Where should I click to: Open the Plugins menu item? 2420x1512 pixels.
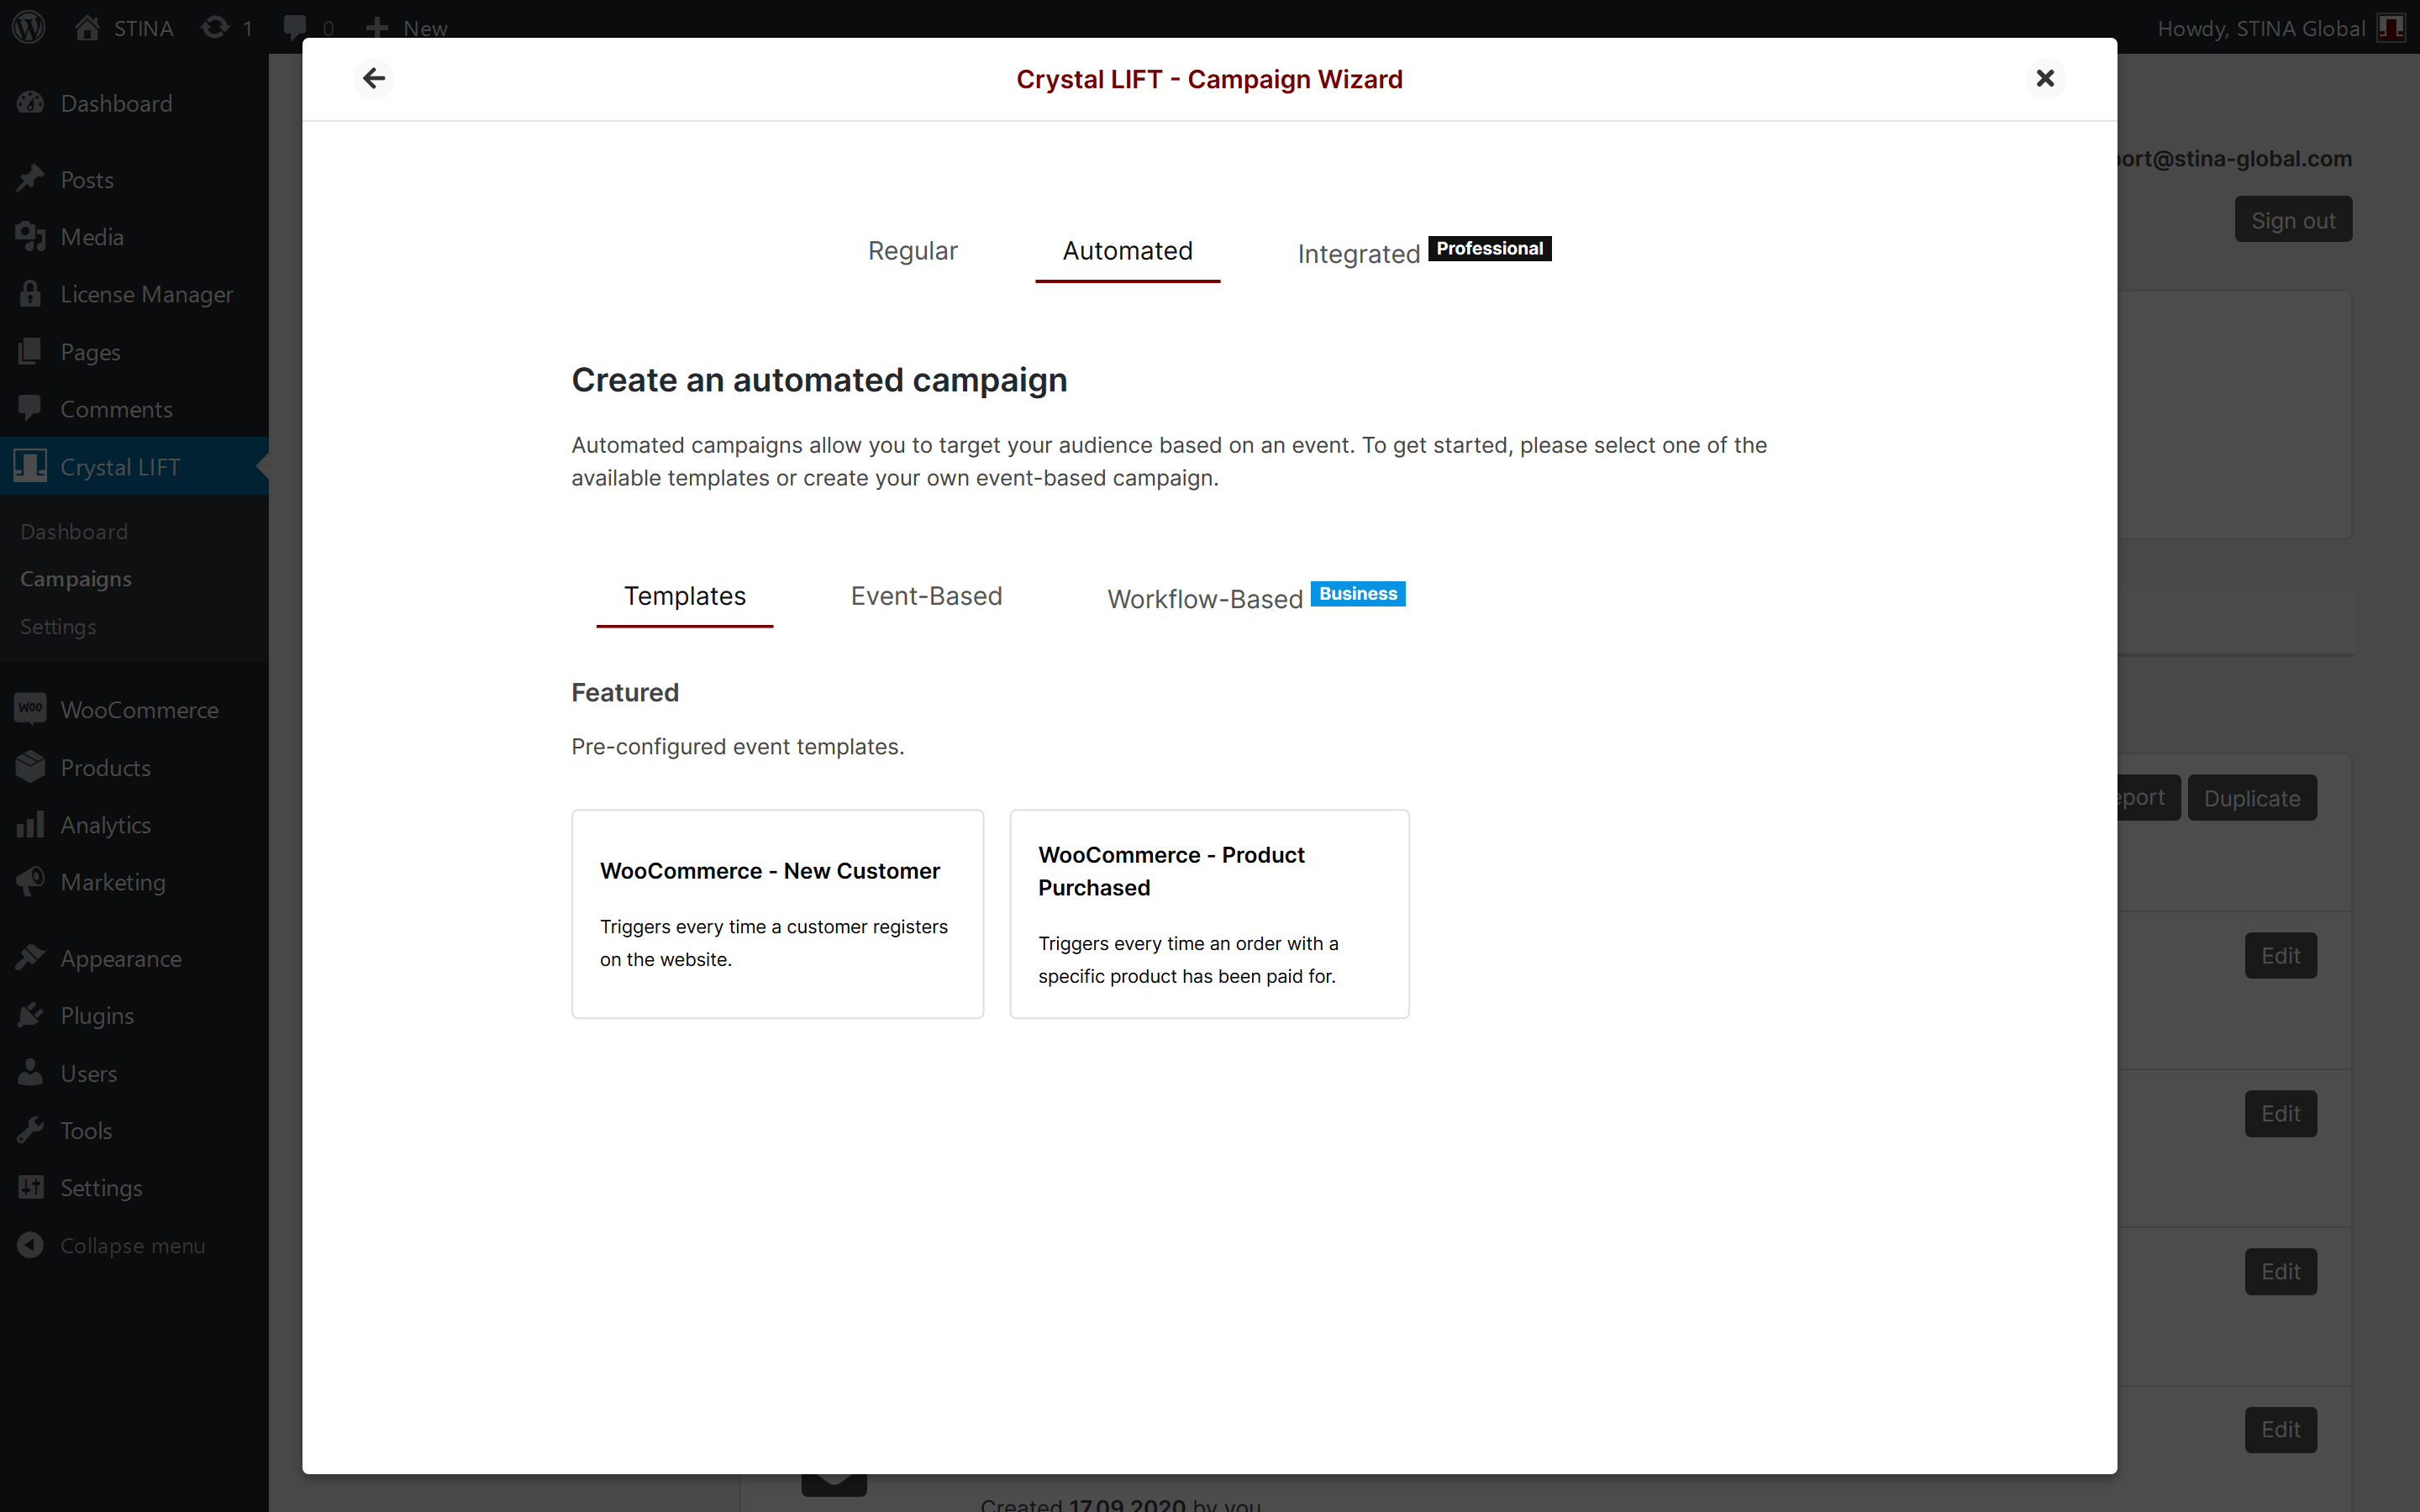point(97,1015)
